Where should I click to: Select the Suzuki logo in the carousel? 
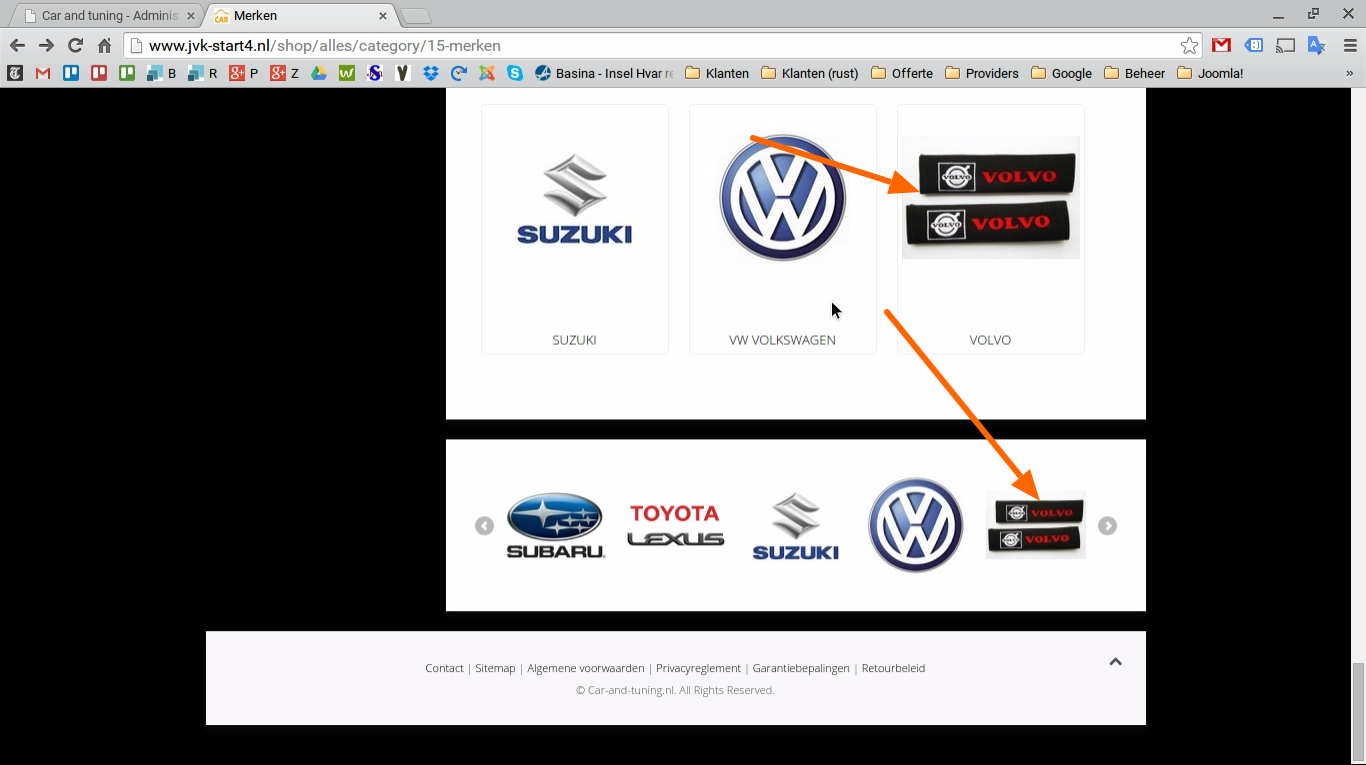click(796, 525)
